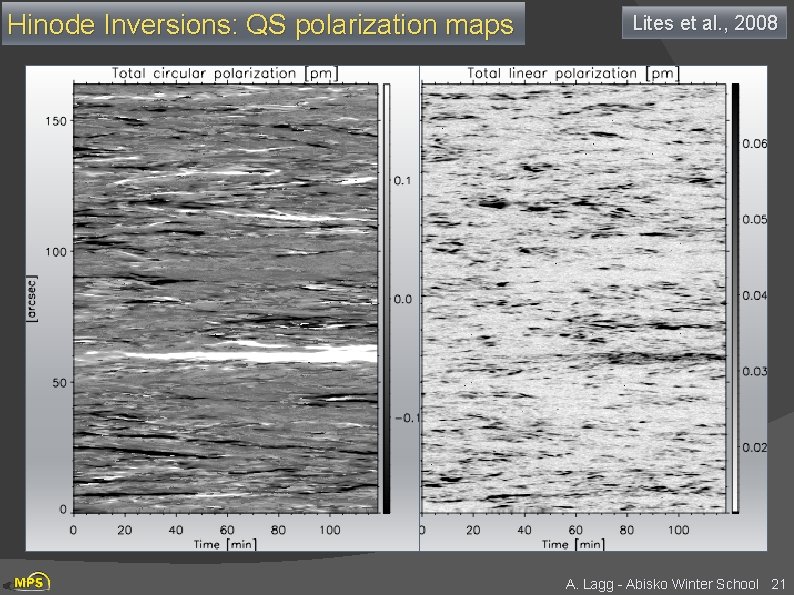Click the Total circular polarization plot title

pyautogui.click(x=224, y=73)
